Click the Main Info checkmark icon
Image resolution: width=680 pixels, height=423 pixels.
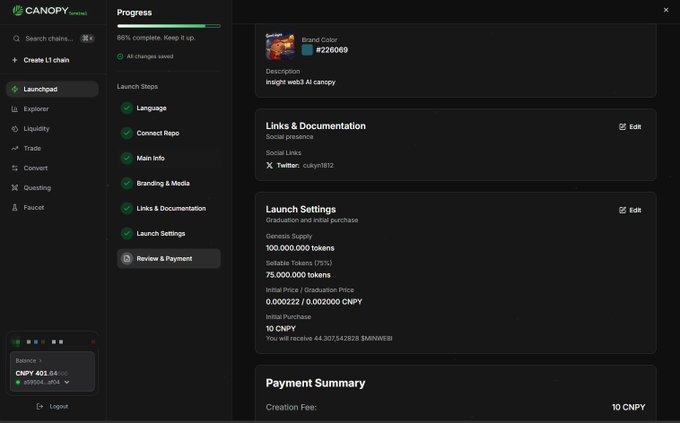127,158
